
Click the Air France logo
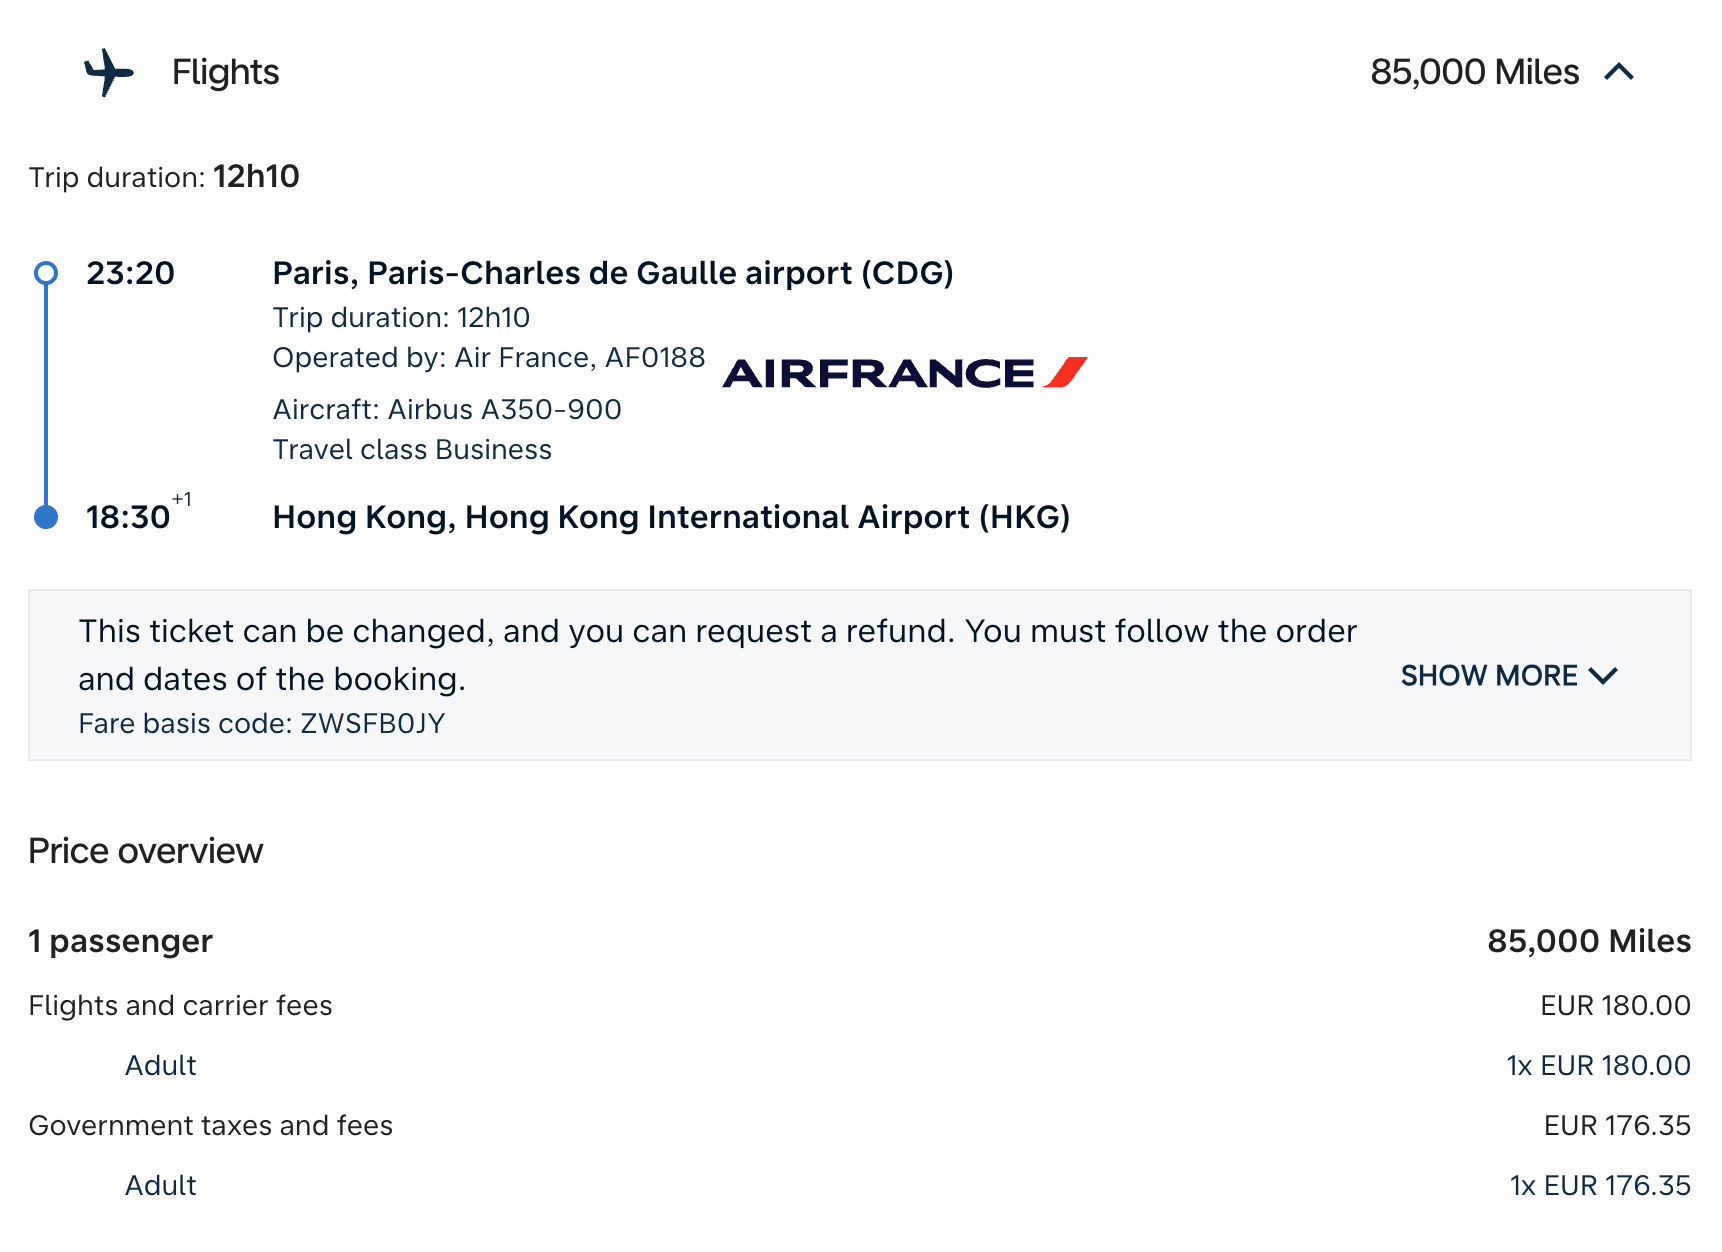click(x=904, y=372)
